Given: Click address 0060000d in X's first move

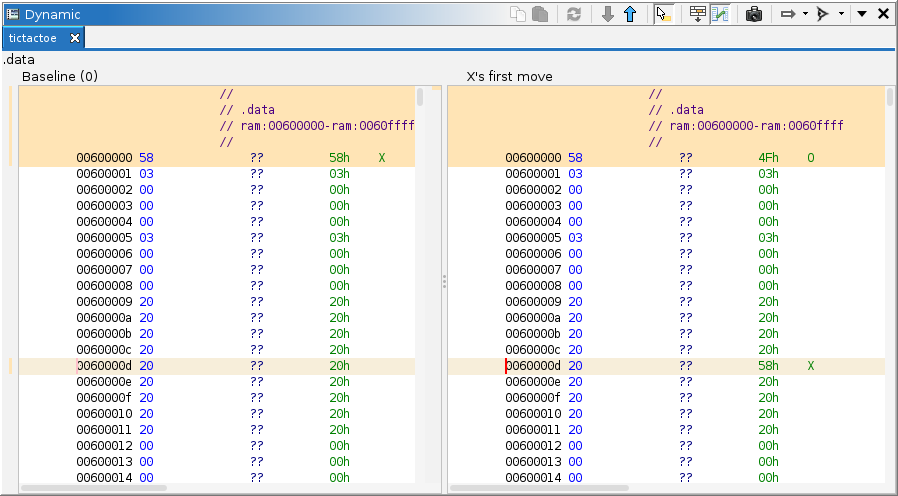Looking at the screenshot, I should (x=533, y=366).
